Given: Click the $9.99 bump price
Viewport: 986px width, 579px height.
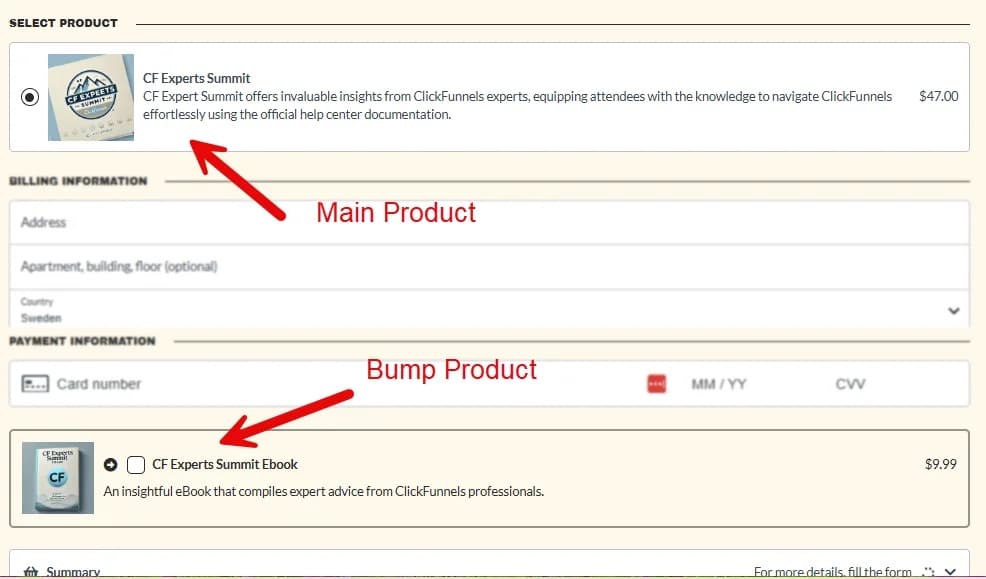Looking at the screenshot, I should pyautogui.click(x=941, y=464).
